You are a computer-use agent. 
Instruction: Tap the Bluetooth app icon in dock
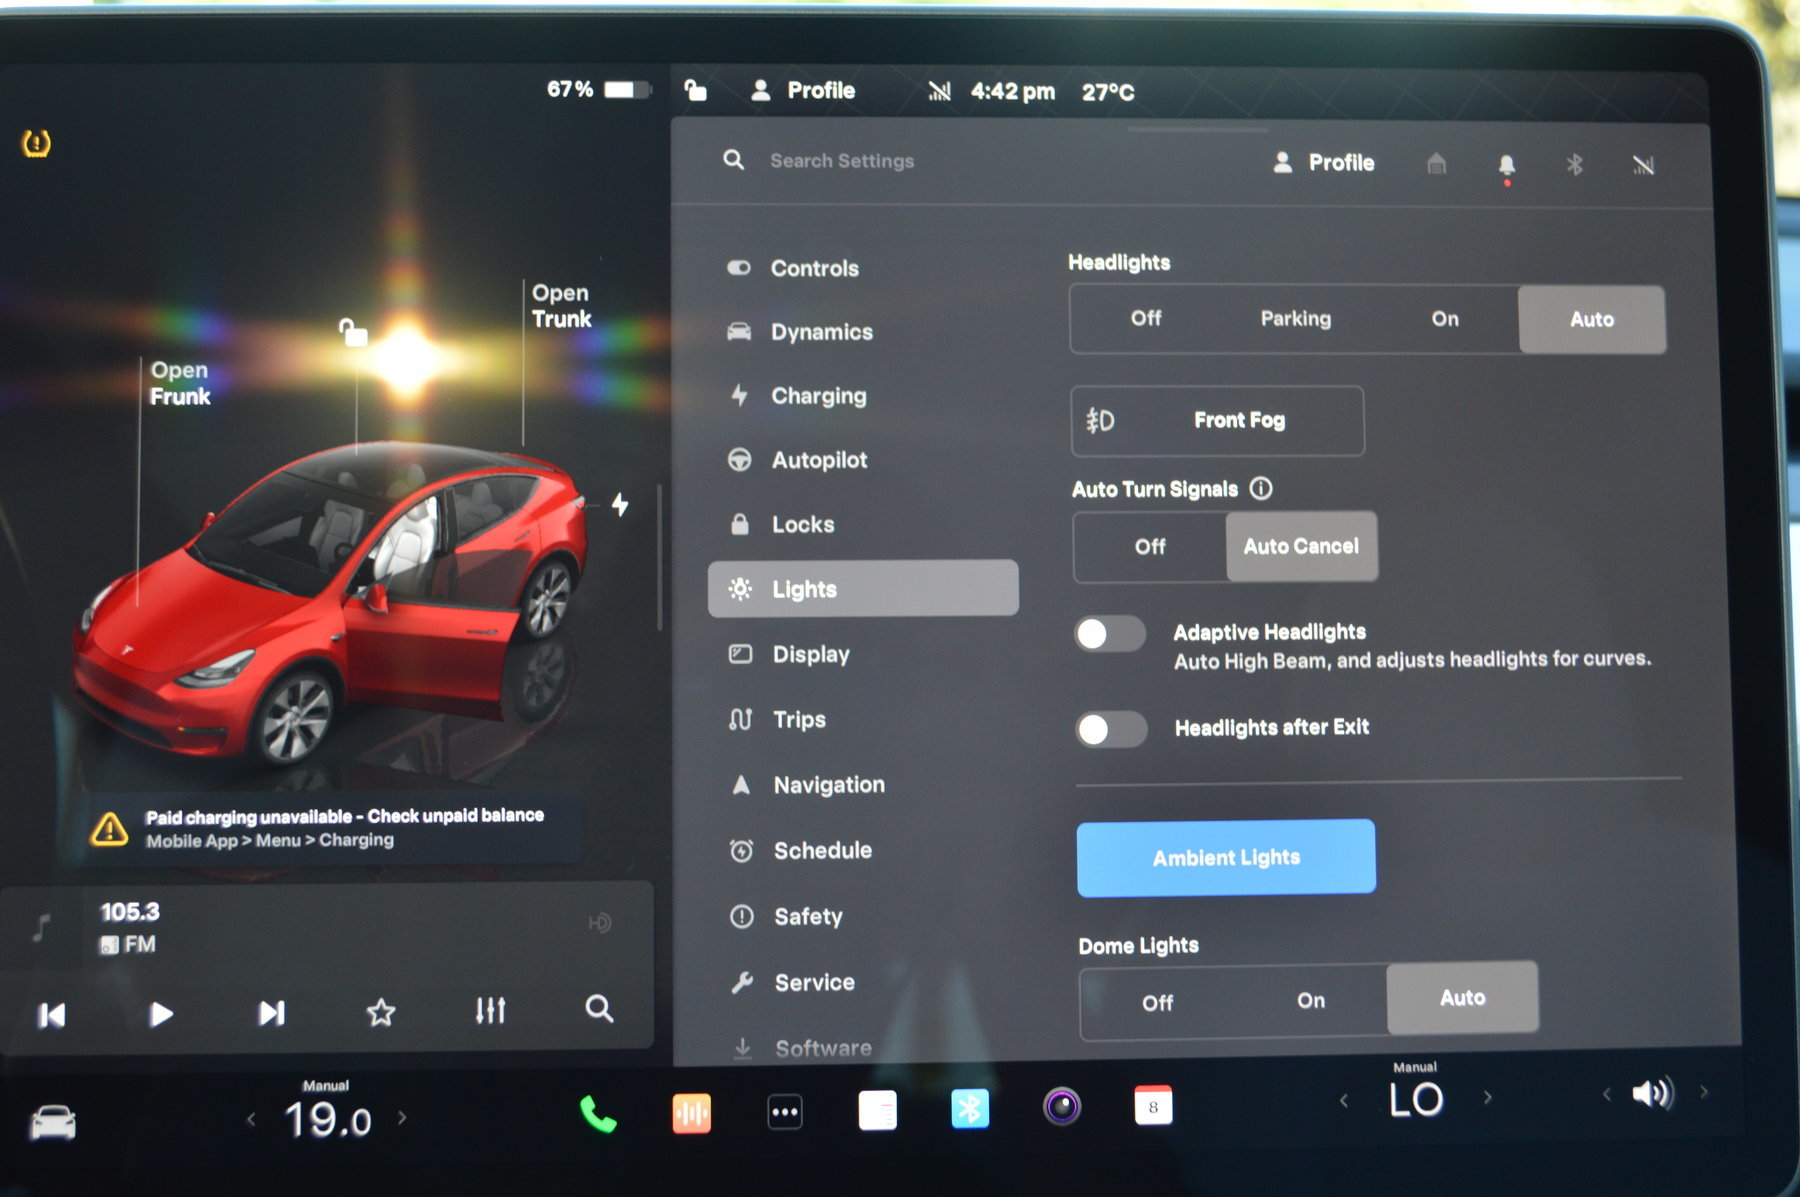969,1109
